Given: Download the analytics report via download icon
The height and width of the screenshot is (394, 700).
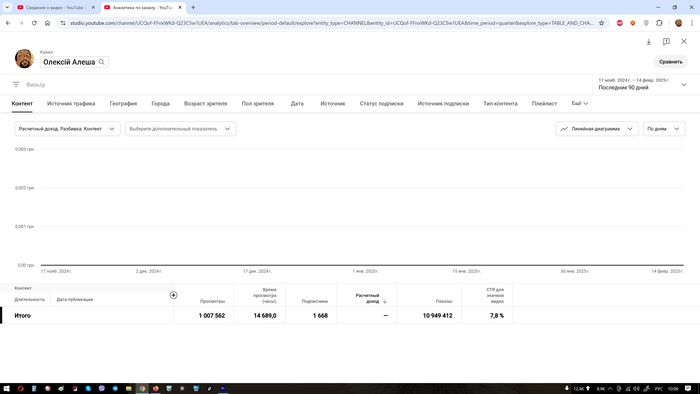Looking at the screenshot, I should pos(649,41).
